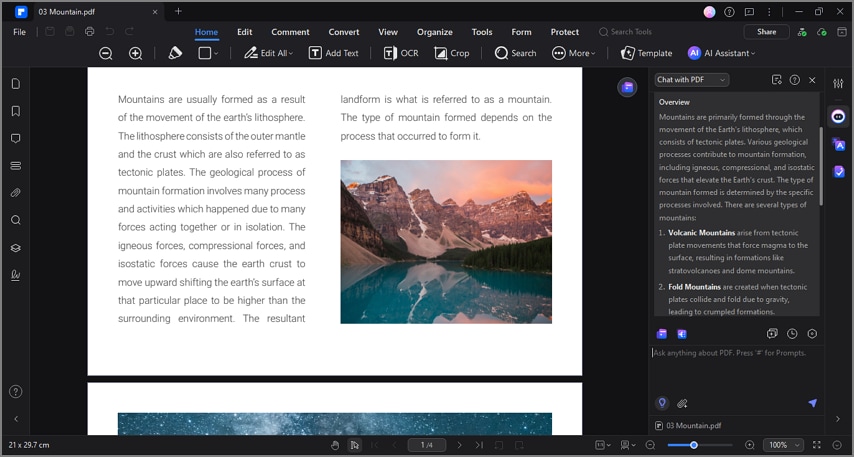Image resolution: width=854 pixels, height=457 pixels.
Task: Adjust the zoom slider in status bar
Action: [x=699, y=445]
